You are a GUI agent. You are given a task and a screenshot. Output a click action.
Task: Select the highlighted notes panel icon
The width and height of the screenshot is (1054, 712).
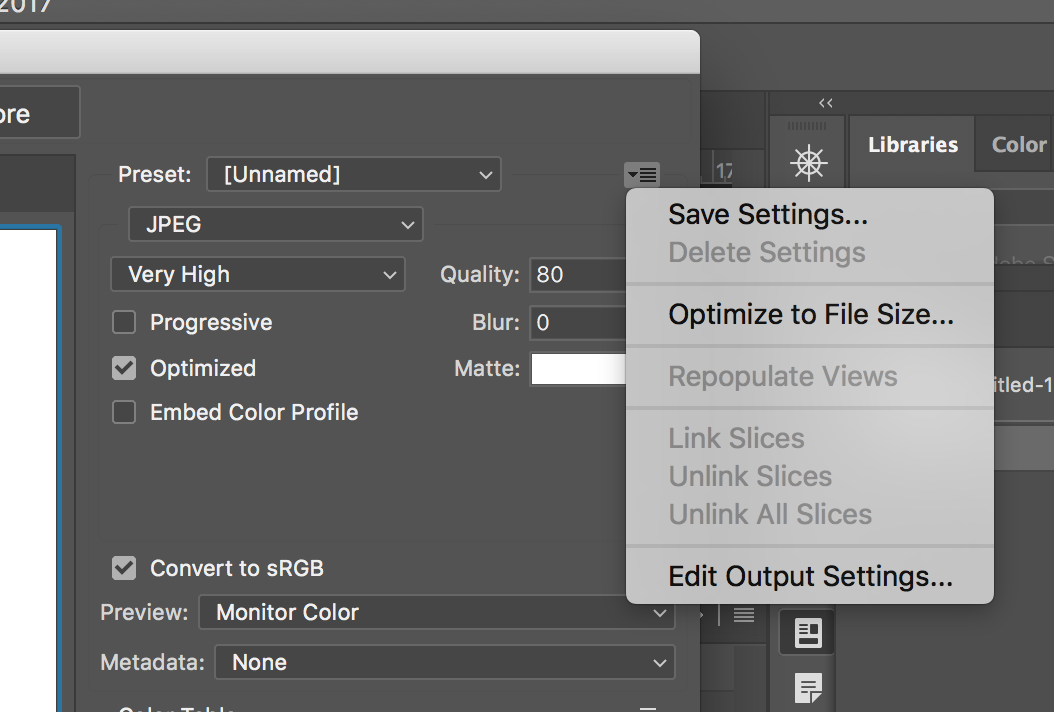point(807,631)
